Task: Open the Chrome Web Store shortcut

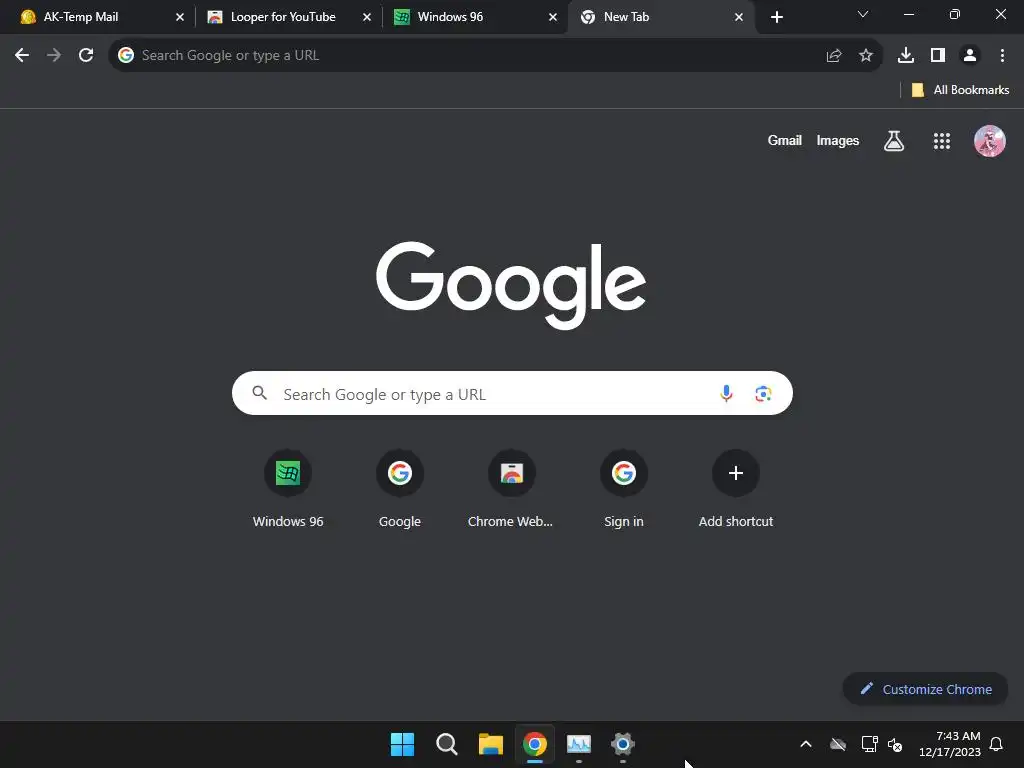Action: point(511,488)
